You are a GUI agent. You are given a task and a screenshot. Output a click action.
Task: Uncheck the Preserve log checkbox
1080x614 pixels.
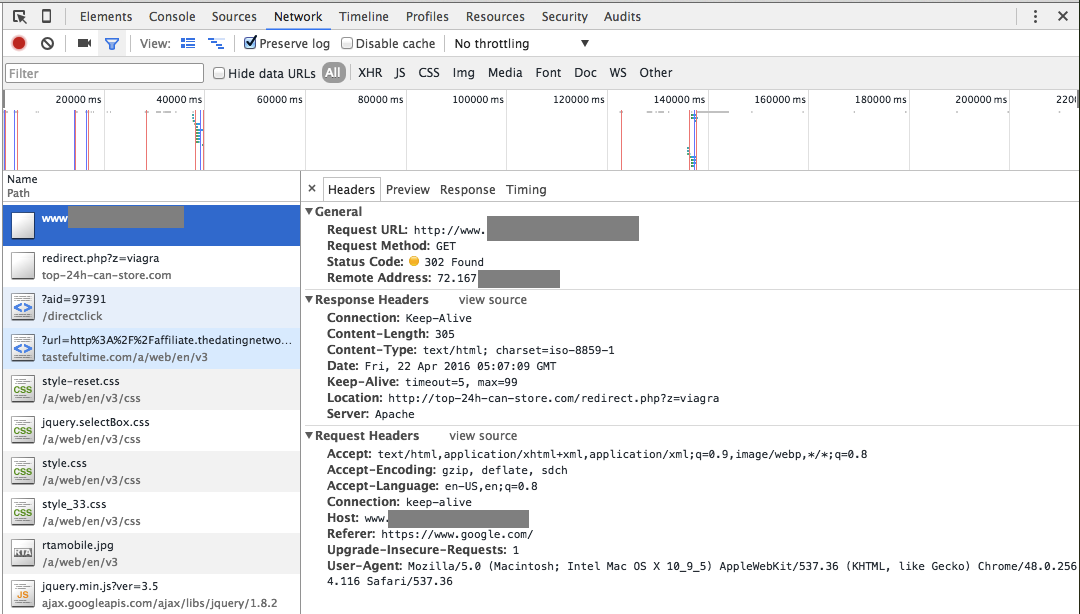point(251,43)
